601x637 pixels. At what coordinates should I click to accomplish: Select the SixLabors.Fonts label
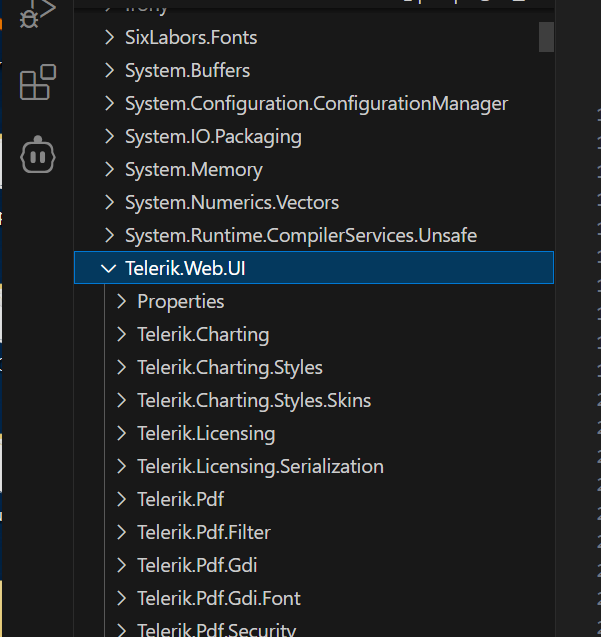pos(191,38)
